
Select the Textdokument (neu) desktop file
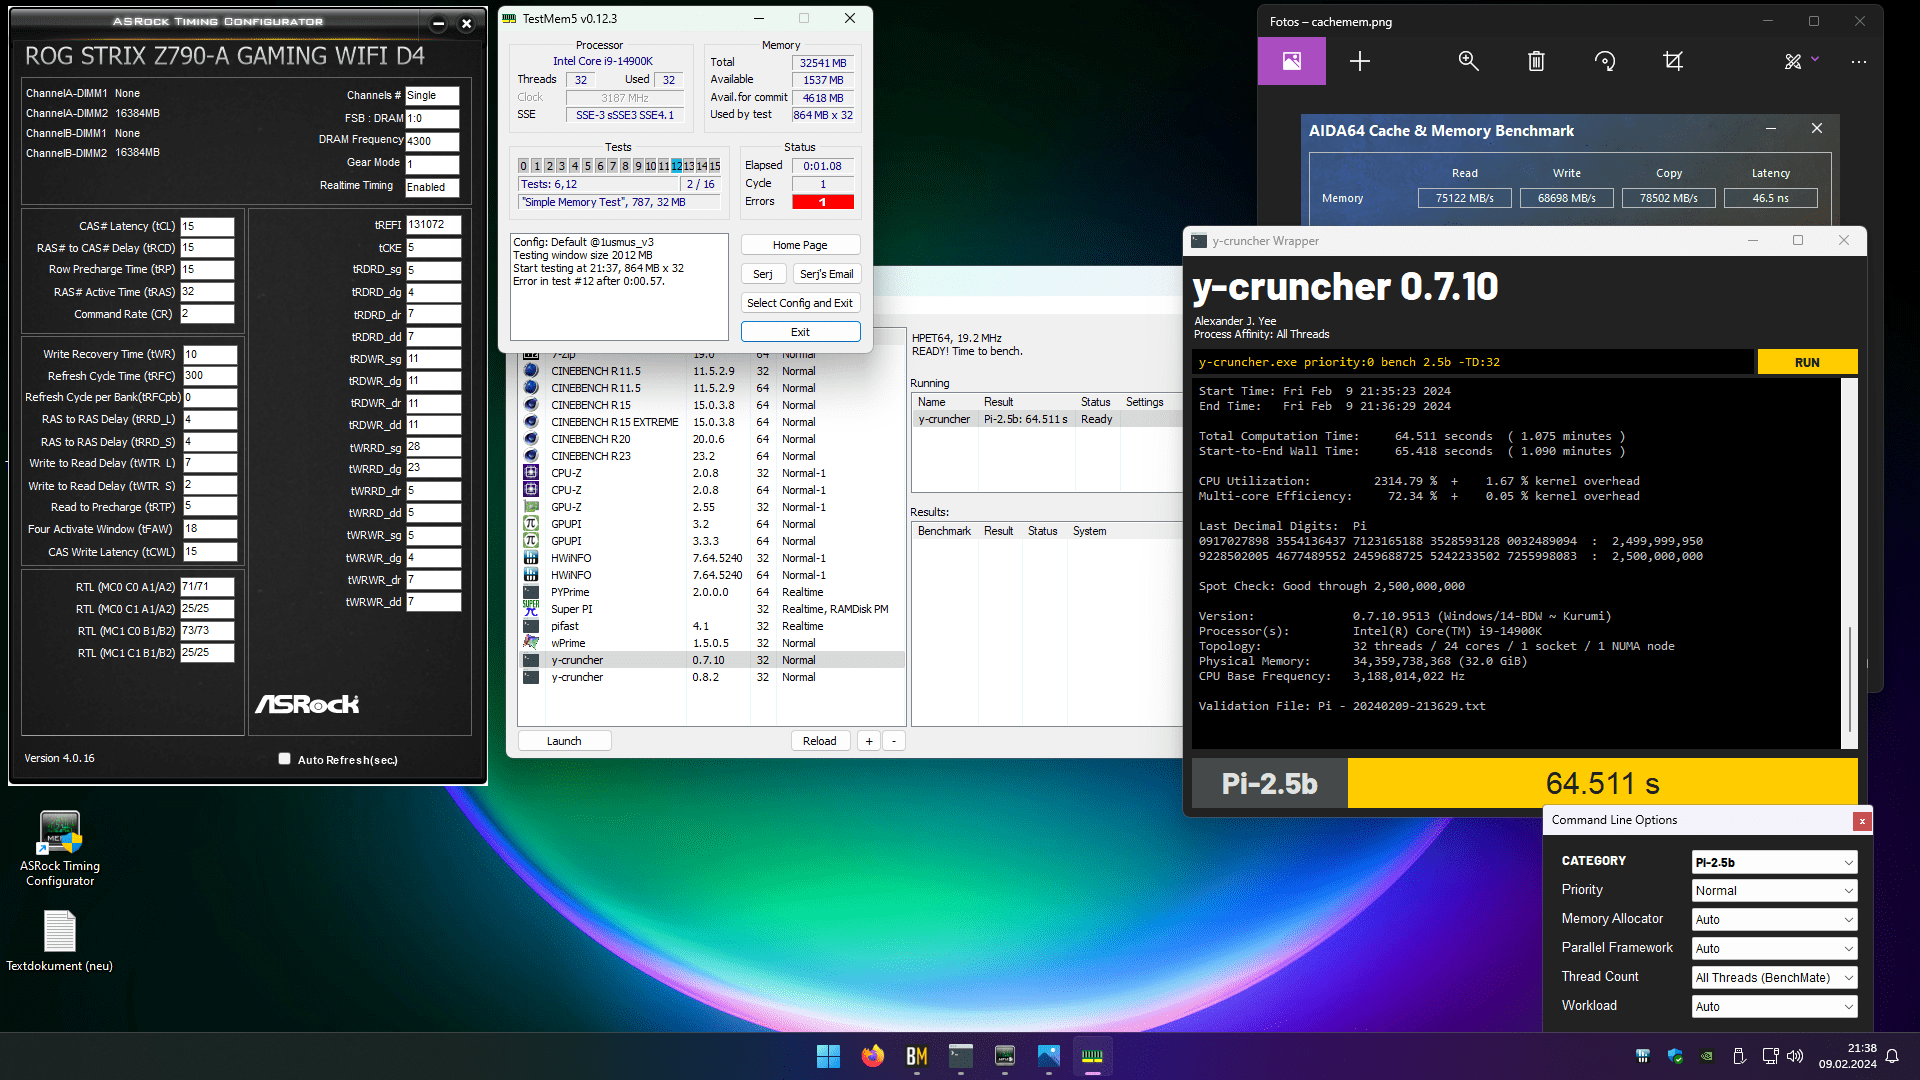pos(59,941)
